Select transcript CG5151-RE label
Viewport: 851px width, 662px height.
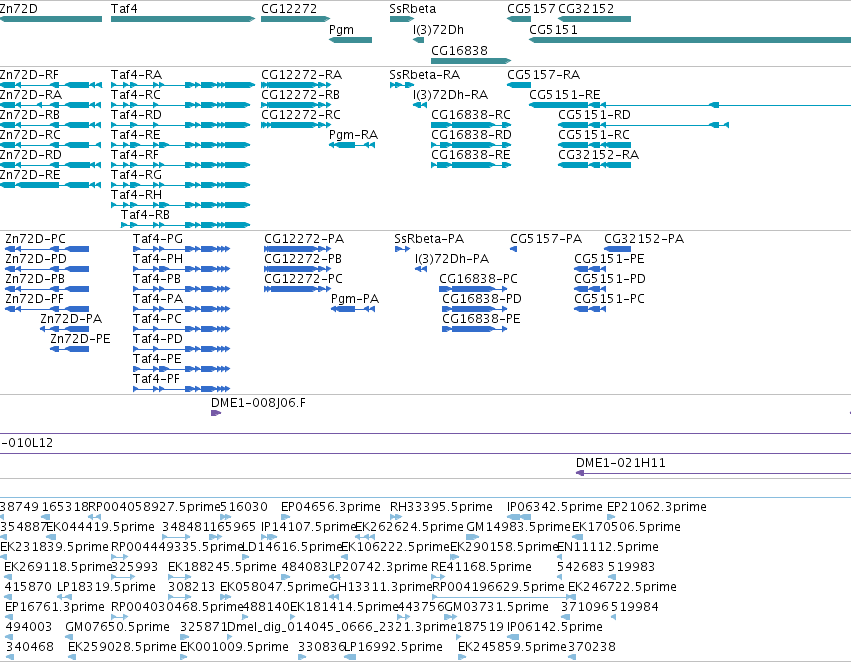click(564, 95)
